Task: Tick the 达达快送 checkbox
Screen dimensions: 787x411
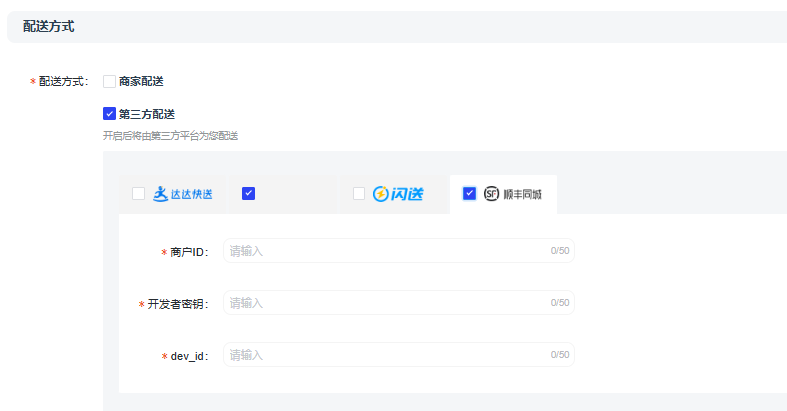Action: pos(138,194)
